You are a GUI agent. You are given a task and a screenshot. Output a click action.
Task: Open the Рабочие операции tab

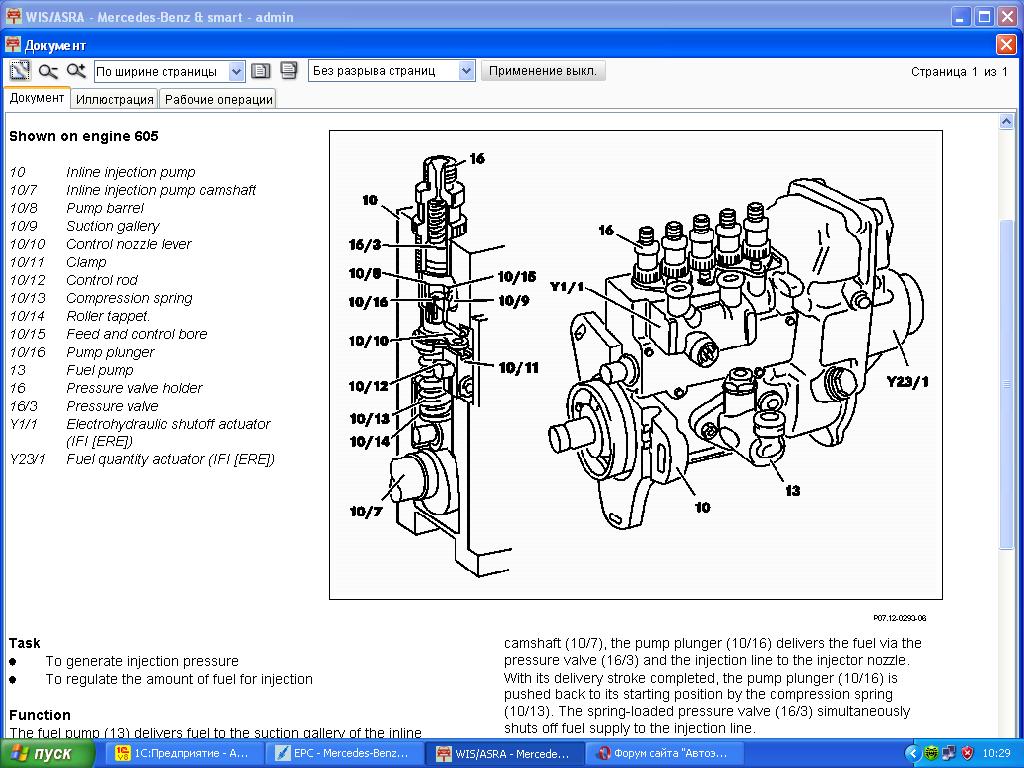point(218,99)
